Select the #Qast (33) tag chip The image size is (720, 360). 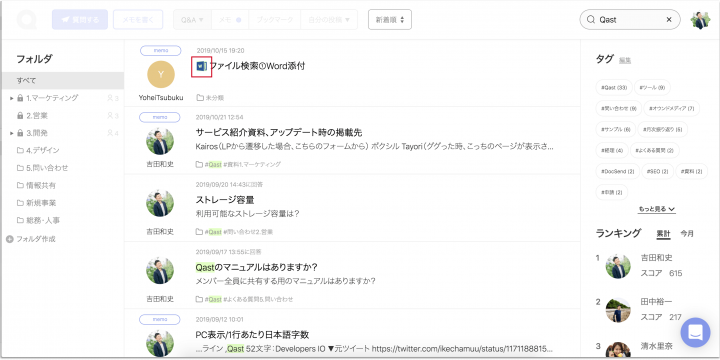pyautogui.click(x=614, y=87)
